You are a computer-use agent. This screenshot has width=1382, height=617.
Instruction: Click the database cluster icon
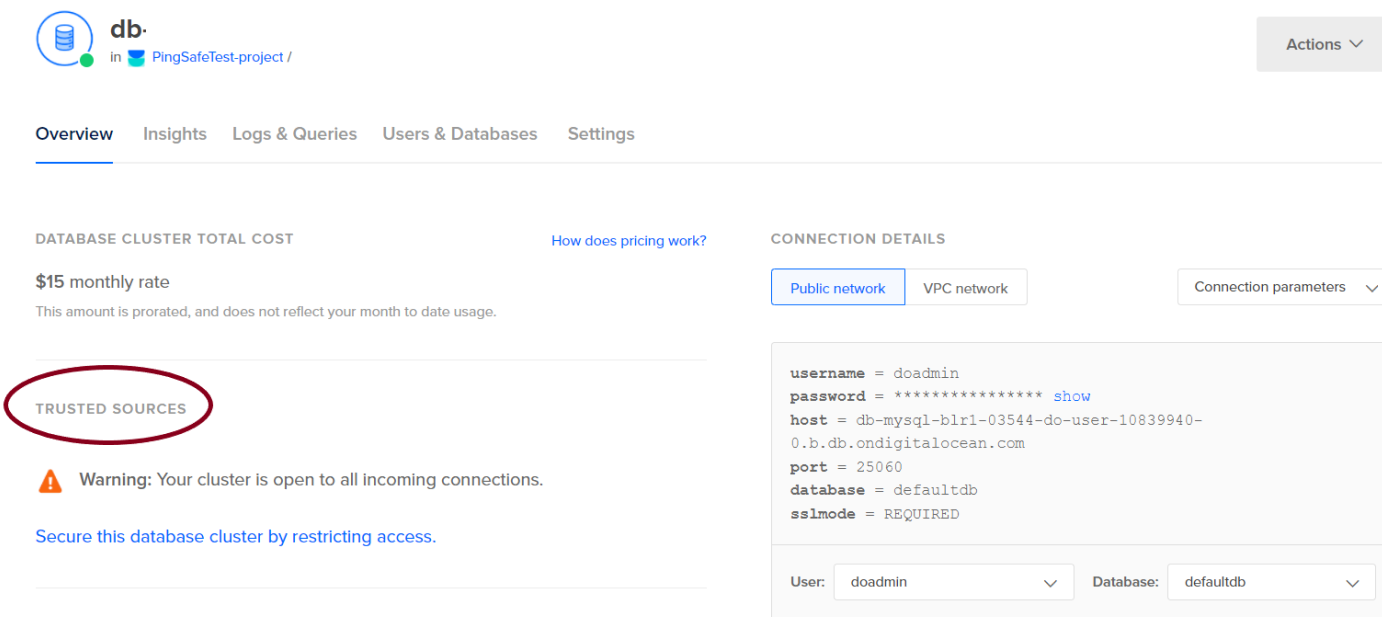[x=64, y=38]
